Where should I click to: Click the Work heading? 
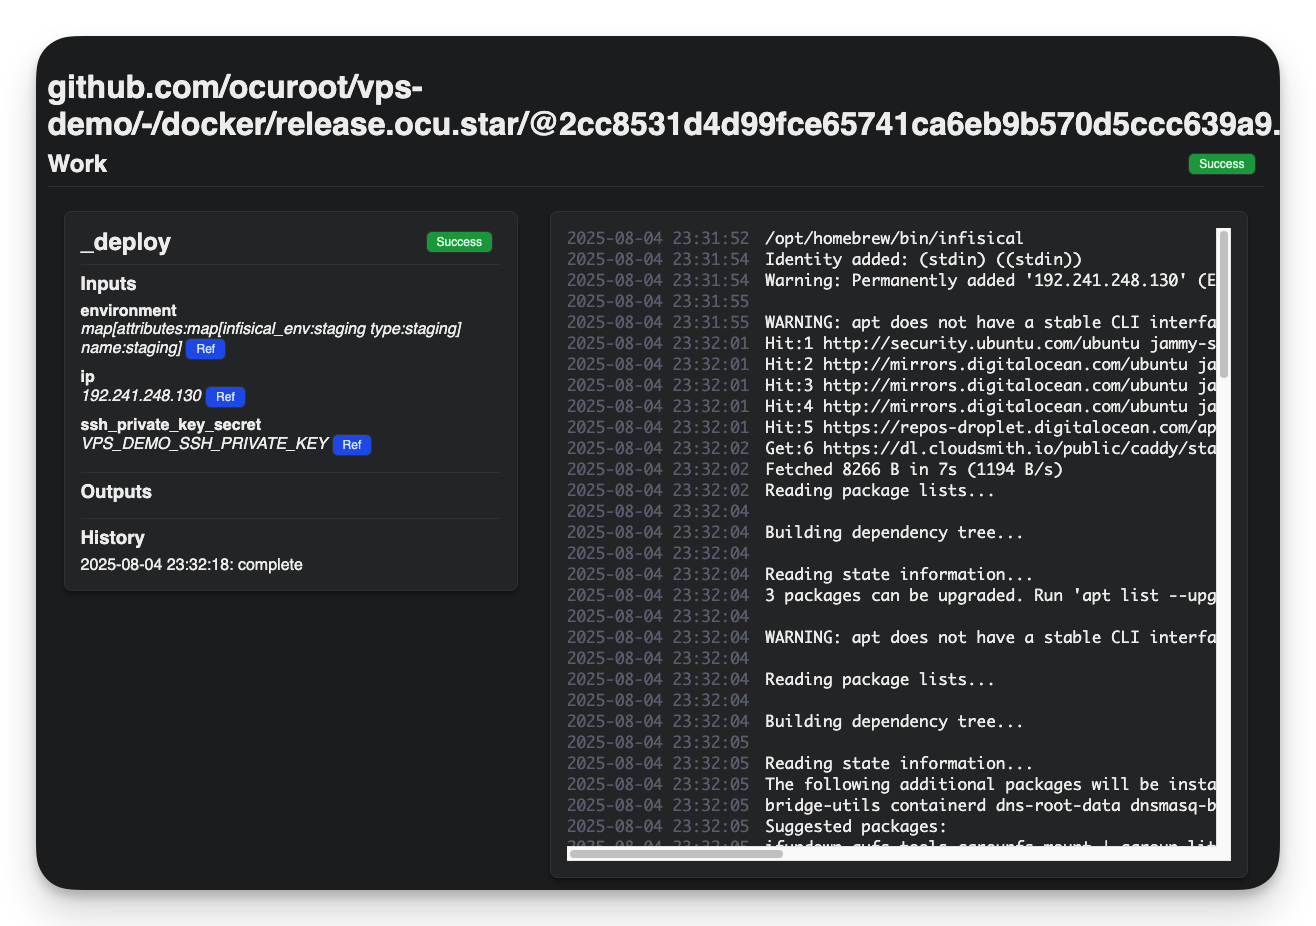pos(77,164)
